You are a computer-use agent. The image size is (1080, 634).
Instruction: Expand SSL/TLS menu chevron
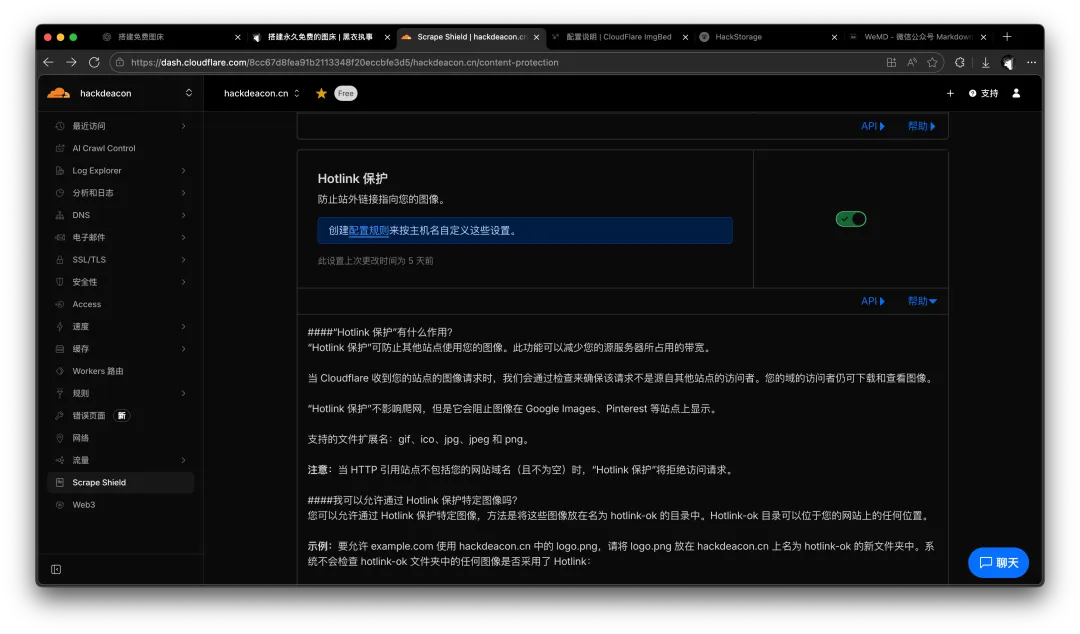click(184, 260)
